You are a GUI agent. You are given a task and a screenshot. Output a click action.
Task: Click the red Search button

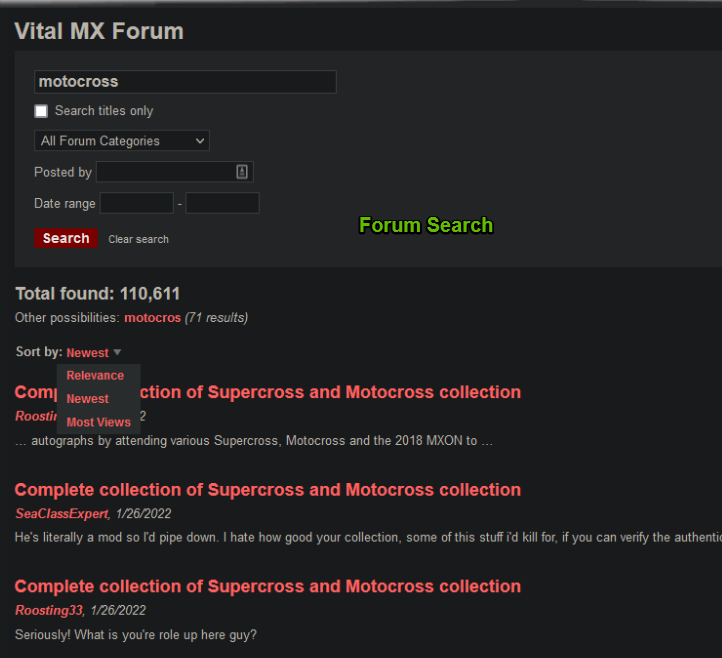point(66,238)
